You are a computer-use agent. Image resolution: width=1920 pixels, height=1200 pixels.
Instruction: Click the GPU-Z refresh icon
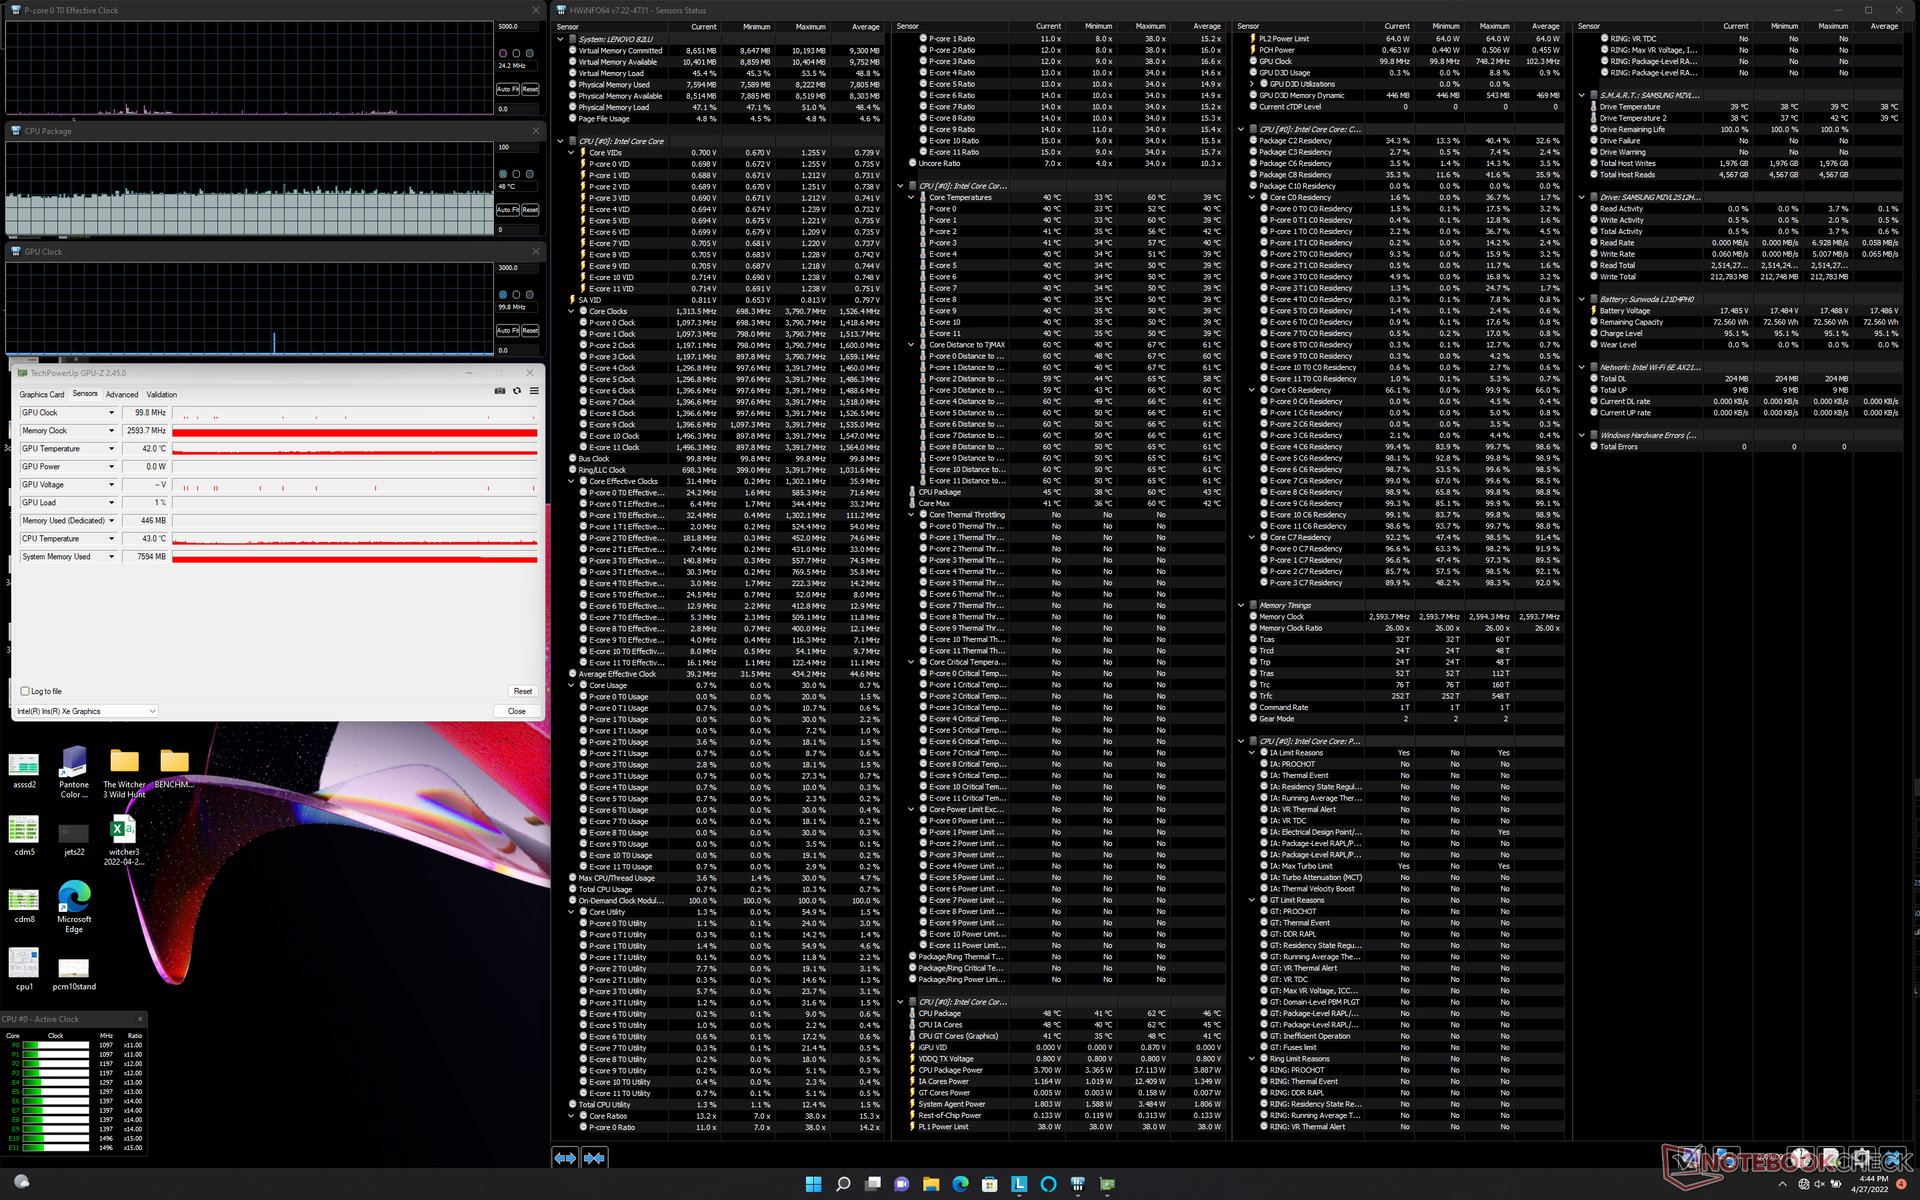click(x=517, y=391)
